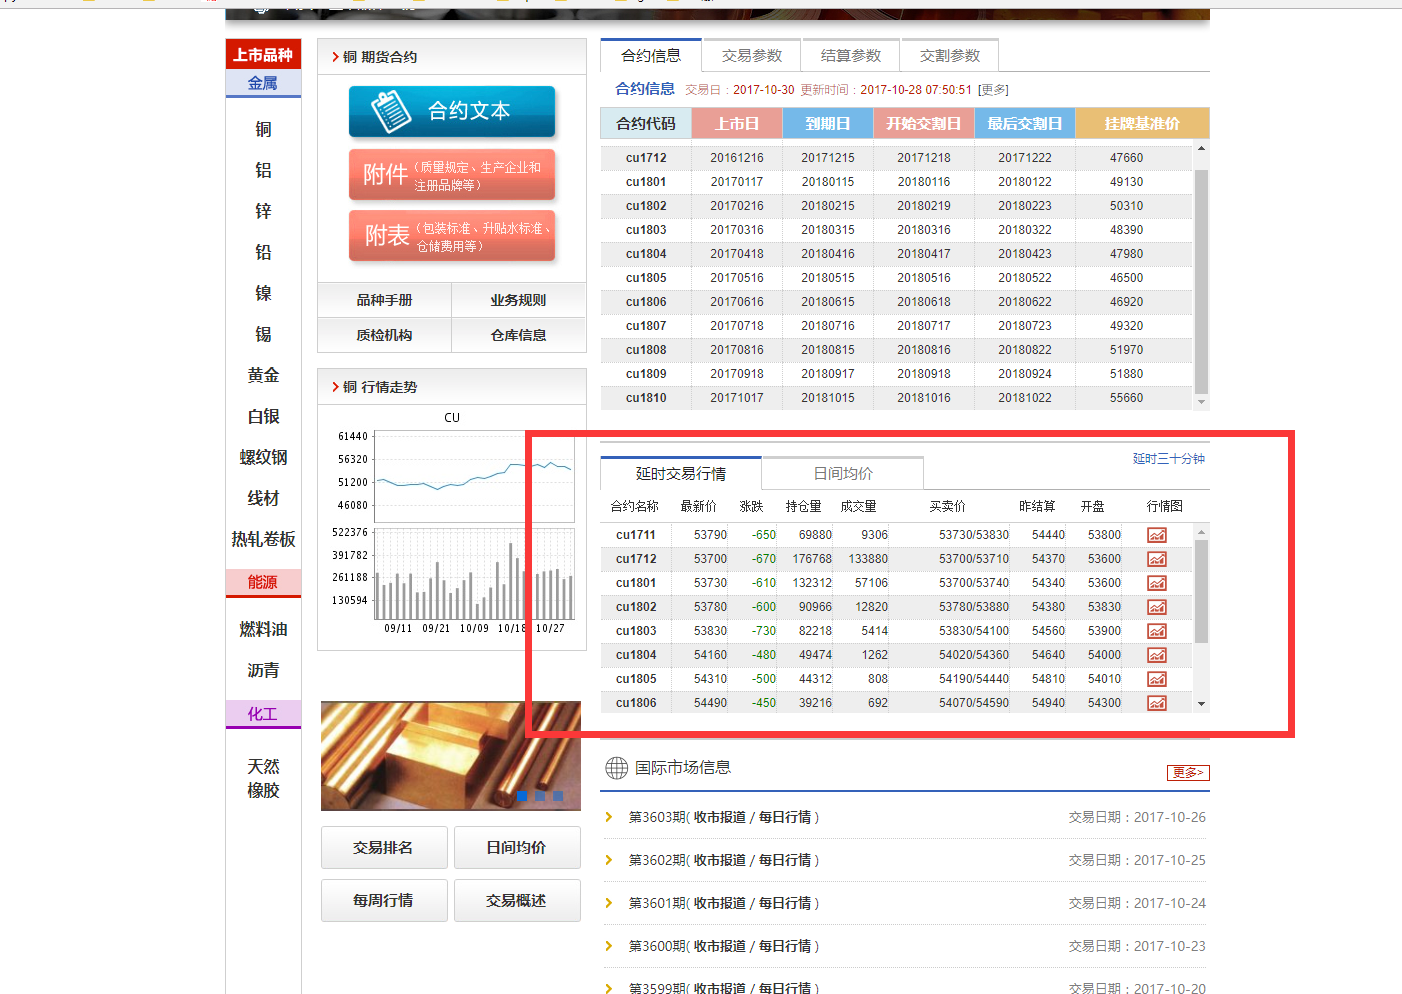Open chart icon for cu1712 row
Image resolution: width=1402 pixels, height=994 pixels.
(1156, 559)
